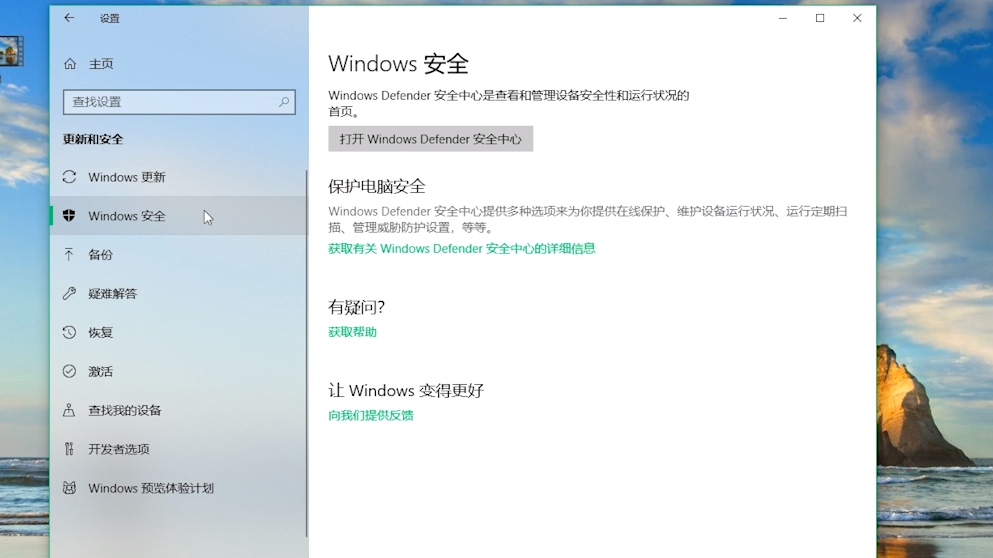
Task: Click the 设置 window title text
Action: pyautogui.click(x=110, y=18)
